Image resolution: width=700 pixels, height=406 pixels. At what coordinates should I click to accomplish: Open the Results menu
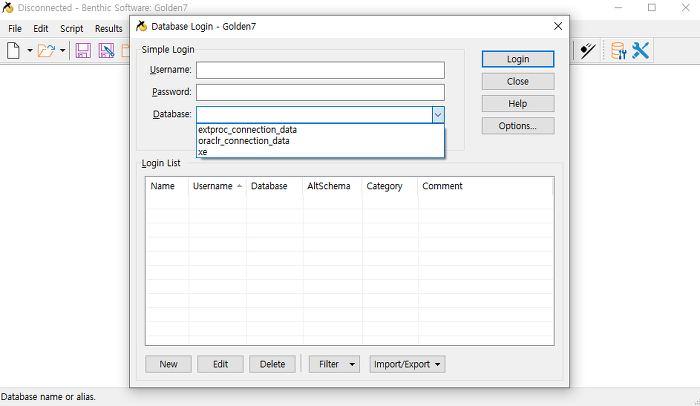(x=108, y=29)
